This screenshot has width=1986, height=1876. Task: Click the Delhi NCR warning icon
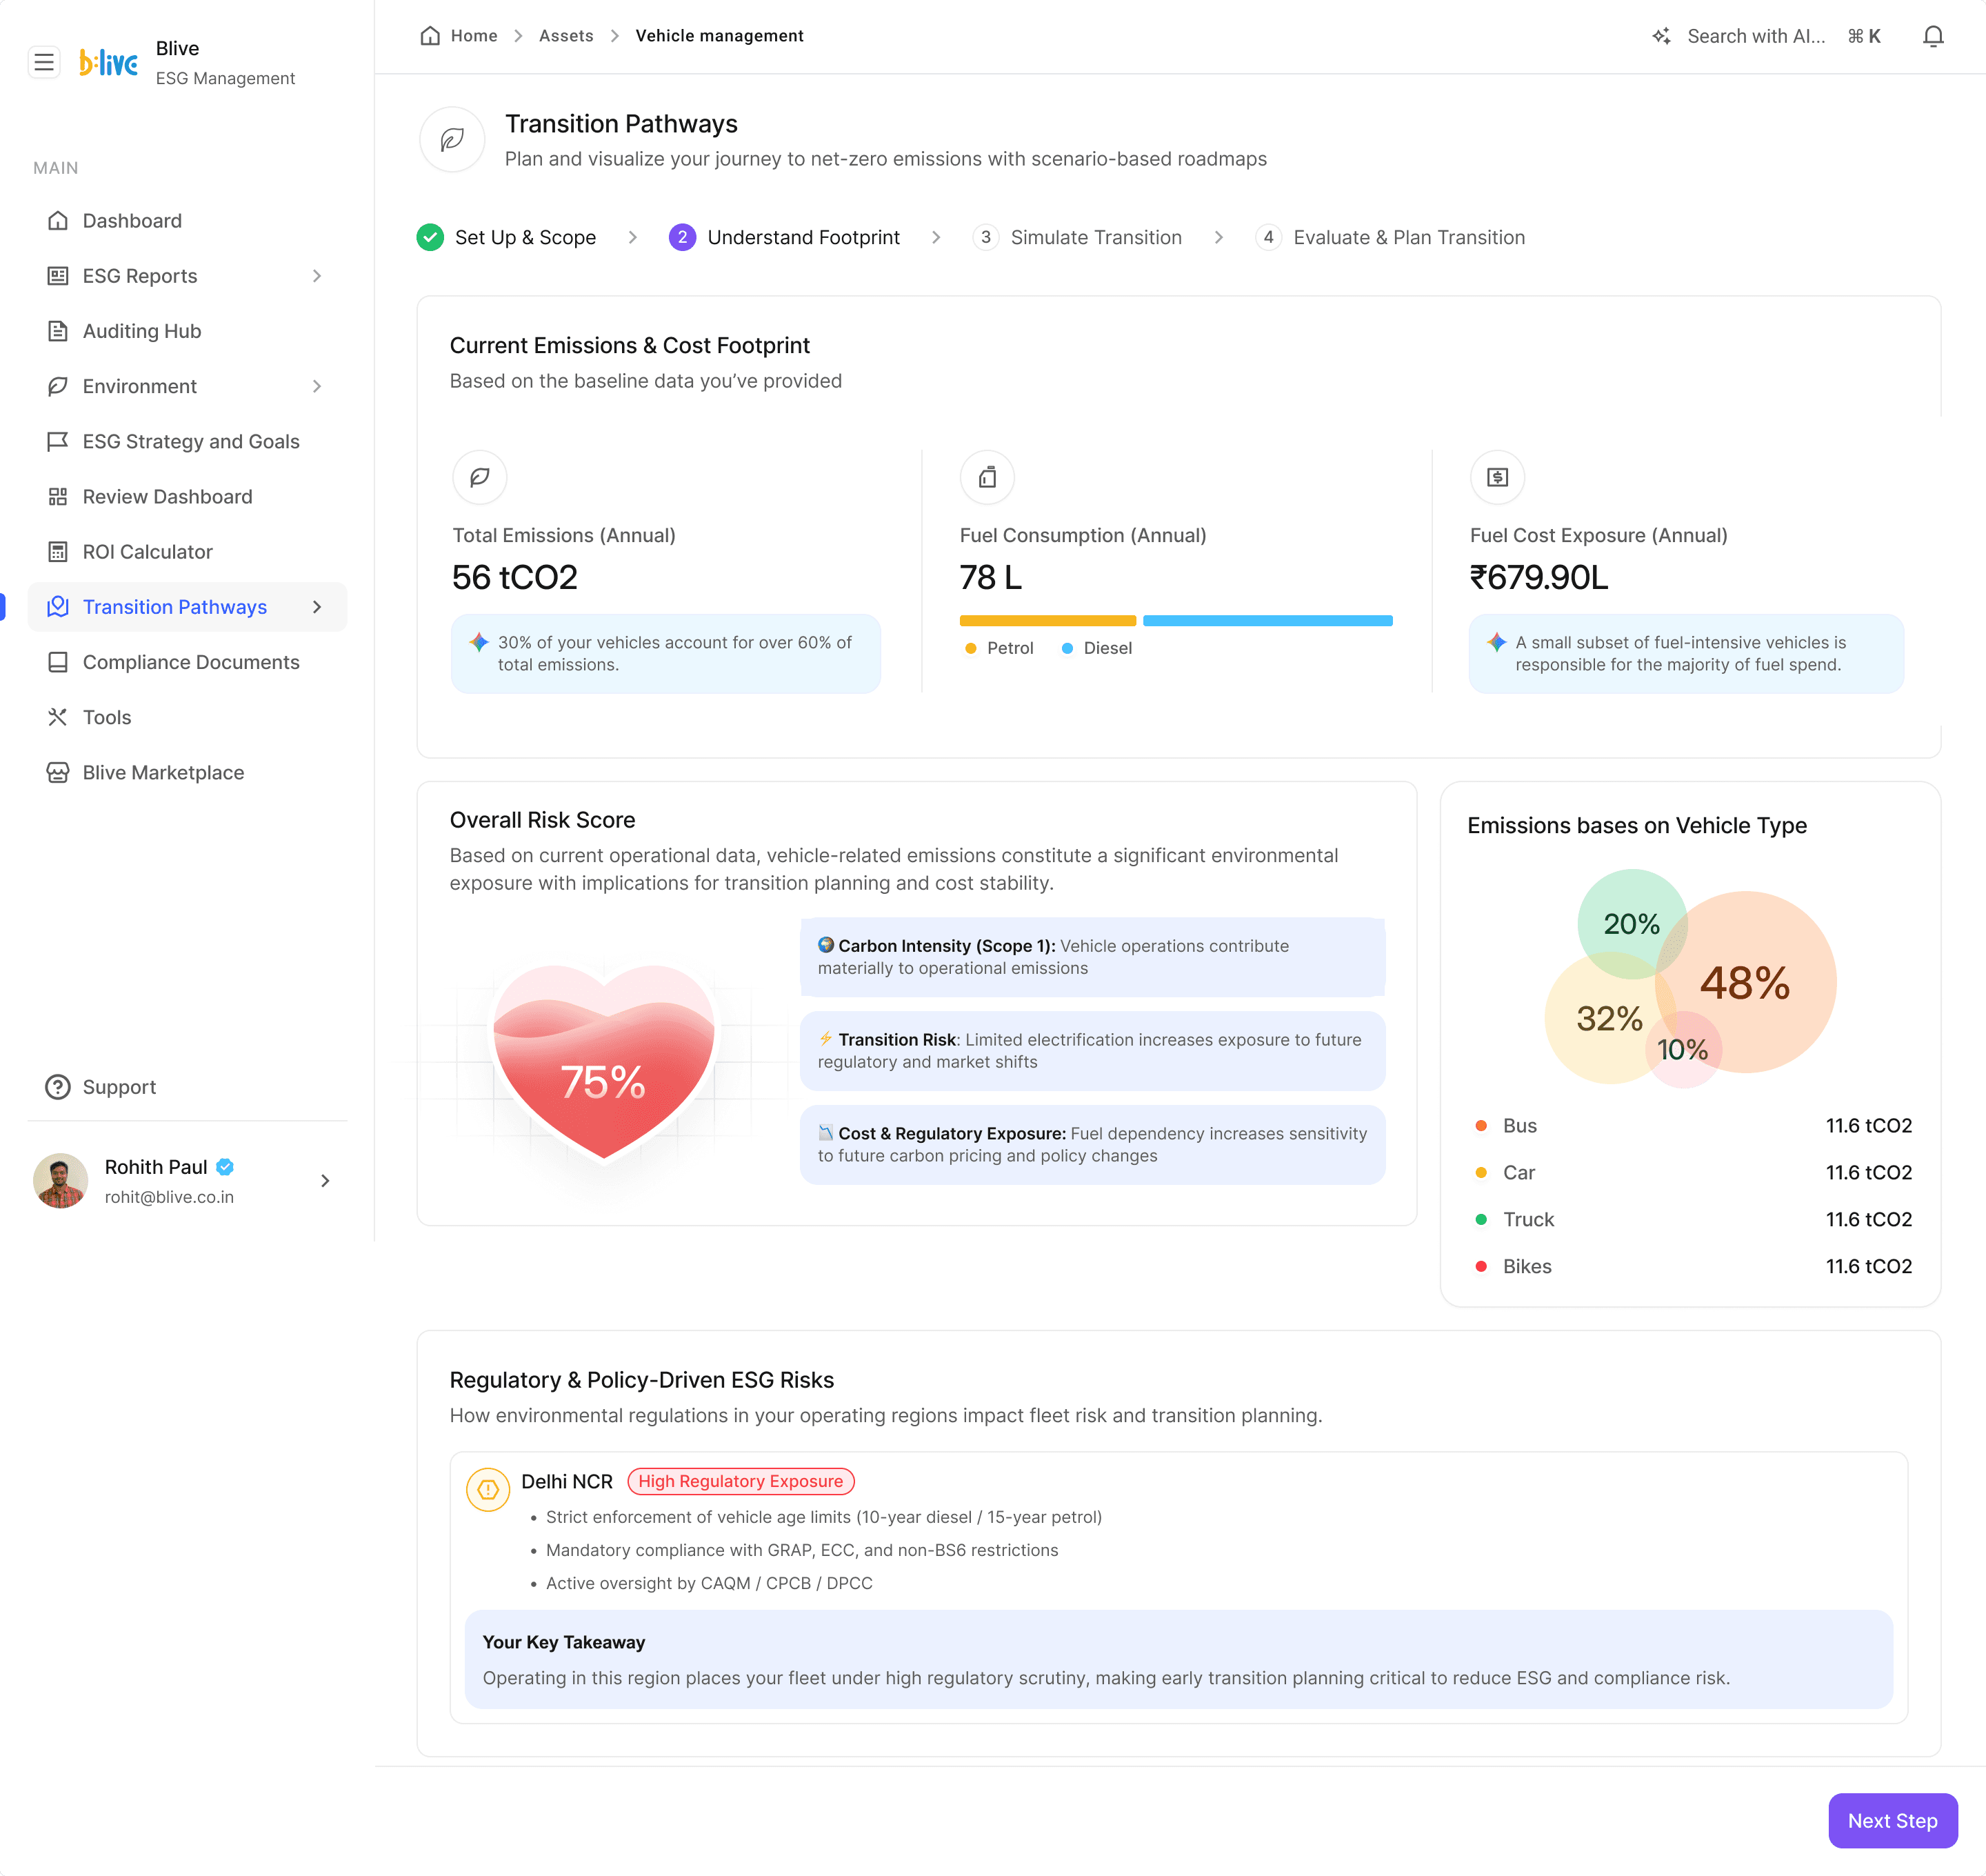(488, 1489)
